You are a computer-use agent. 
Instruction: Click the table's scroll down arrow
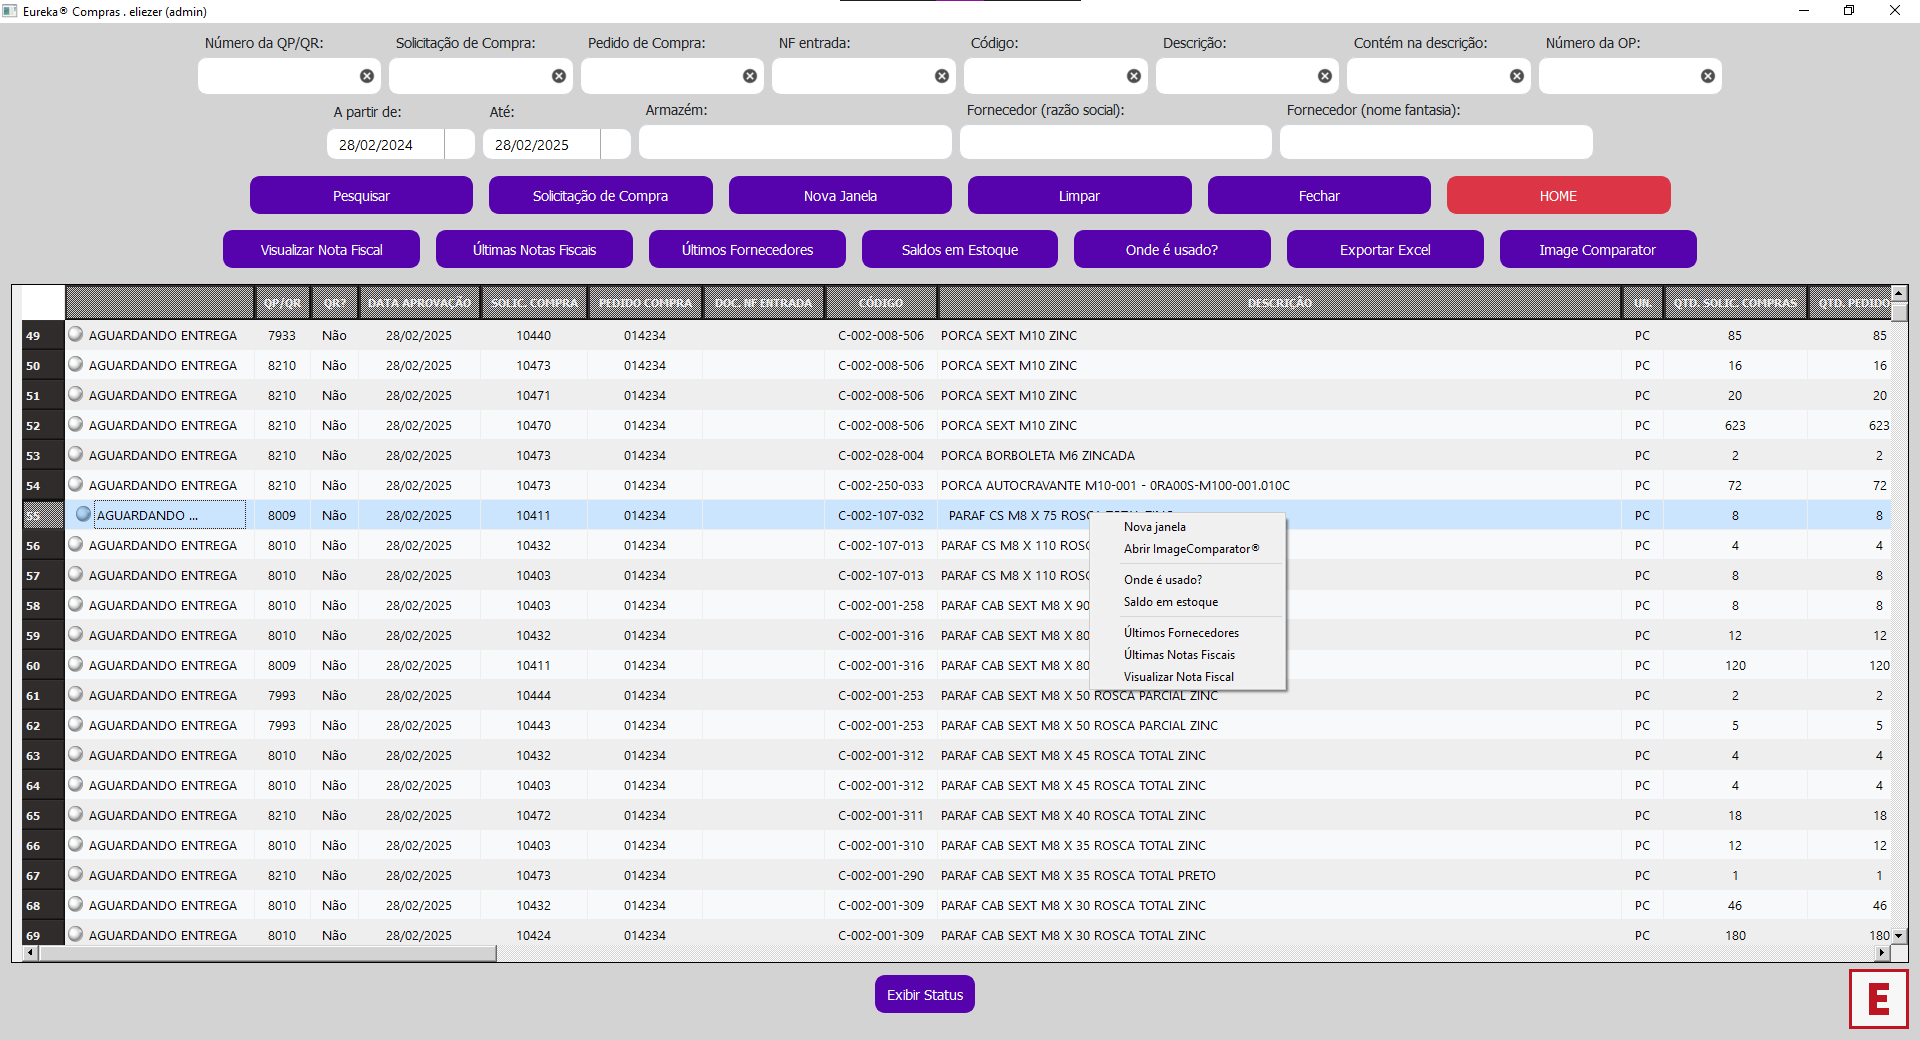[1899, 936]
